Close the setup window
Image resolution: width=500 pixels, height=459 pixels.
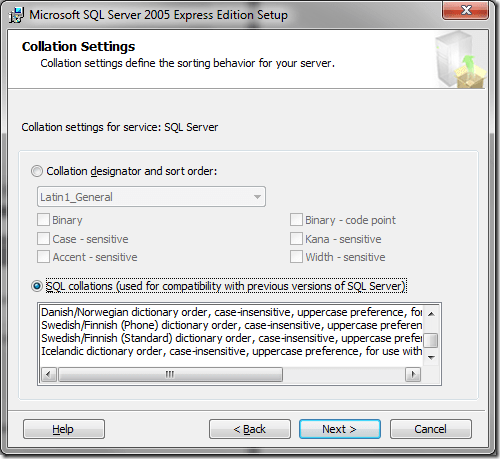[466, 10]
